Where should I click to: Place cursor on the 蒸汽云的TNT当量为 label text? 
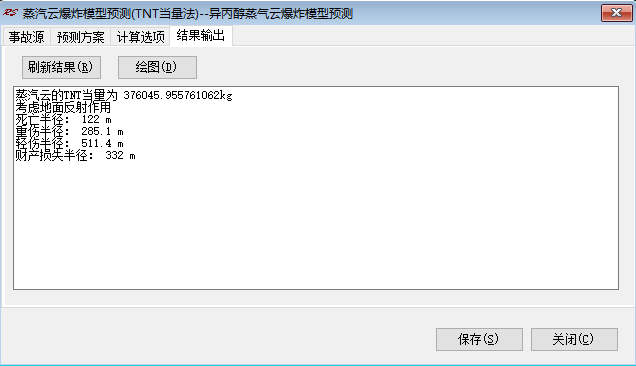coord(67,95)
